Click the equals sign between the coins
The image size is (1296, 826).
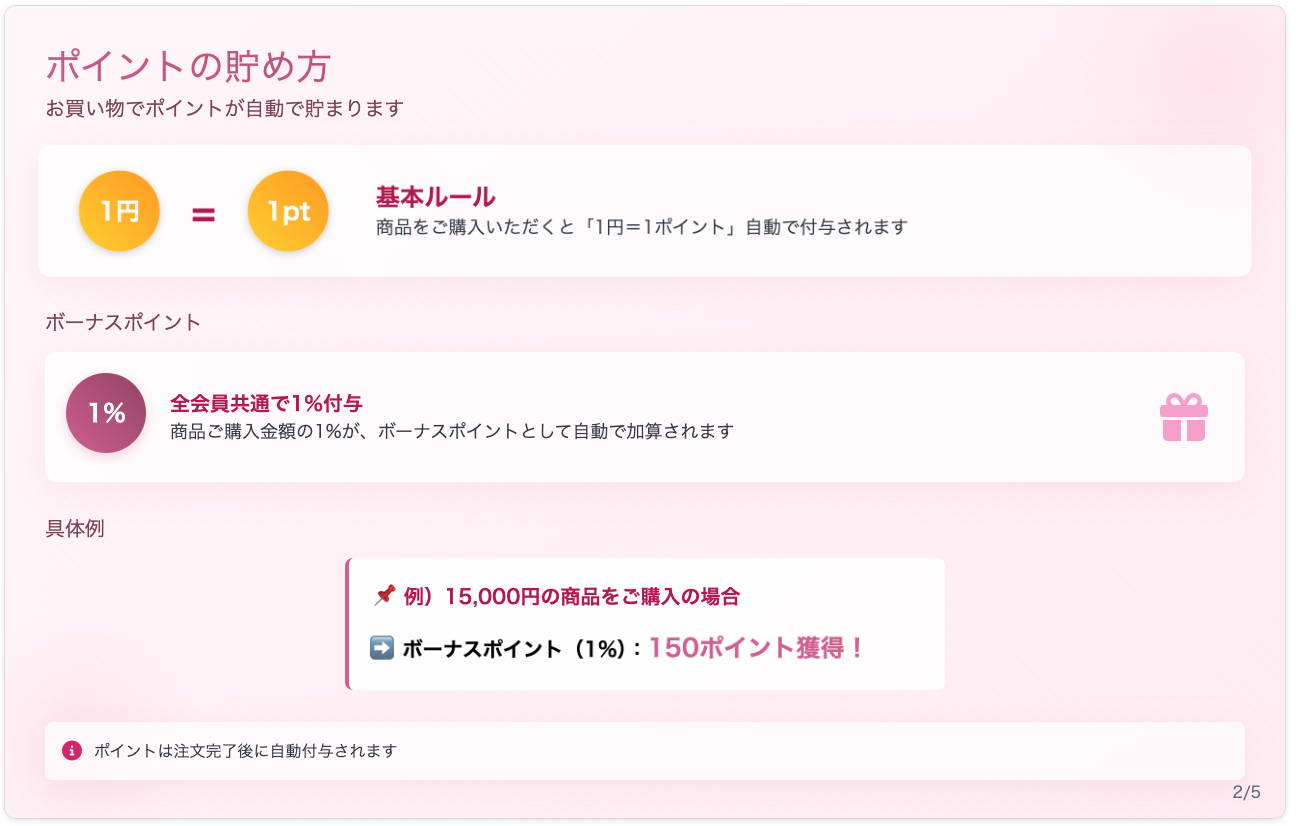(x=204, y=213)
